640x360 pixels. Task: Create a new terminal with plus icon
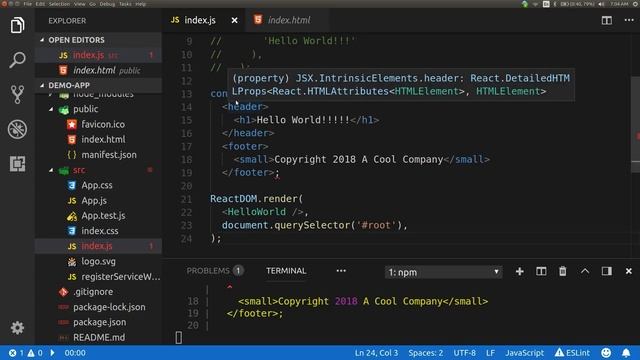coord(519,271)
